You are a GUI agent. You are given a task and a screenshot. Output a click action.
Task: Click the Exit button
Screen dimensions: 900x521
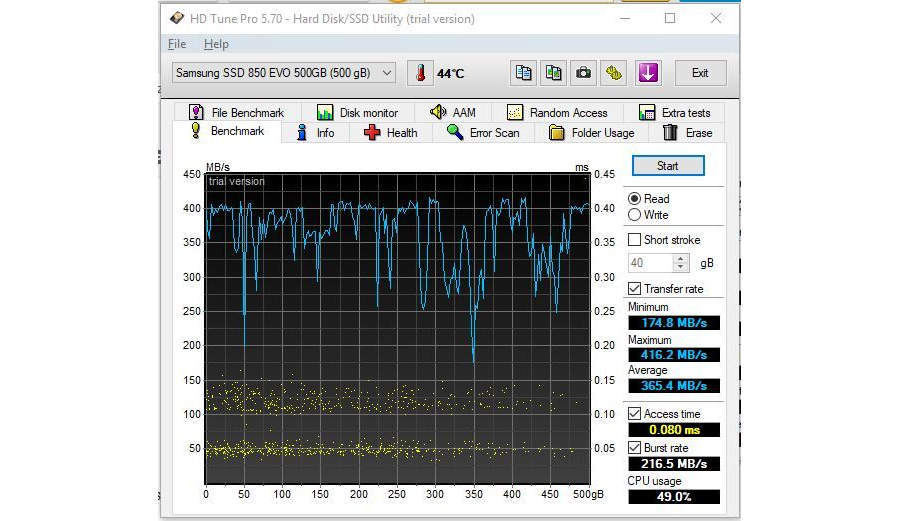[x=700, y=73]
